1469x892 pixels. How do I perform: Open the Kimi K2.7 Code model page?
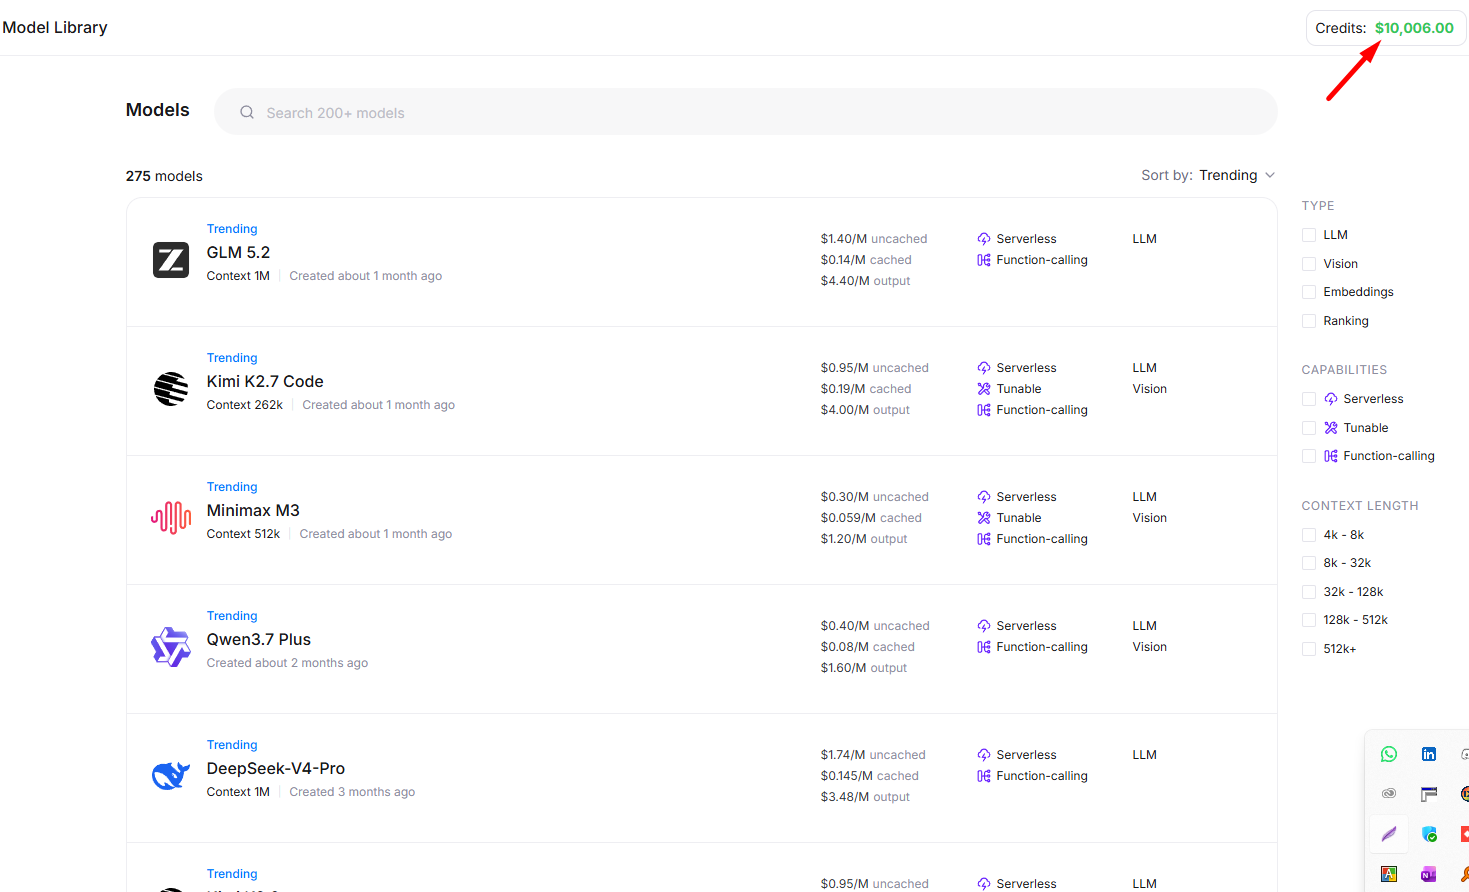(265, 381)
